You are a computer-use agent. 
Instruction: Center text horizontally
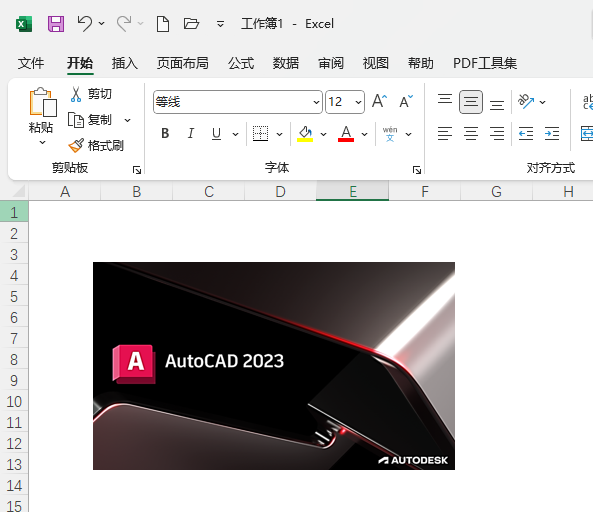(471, 133)
